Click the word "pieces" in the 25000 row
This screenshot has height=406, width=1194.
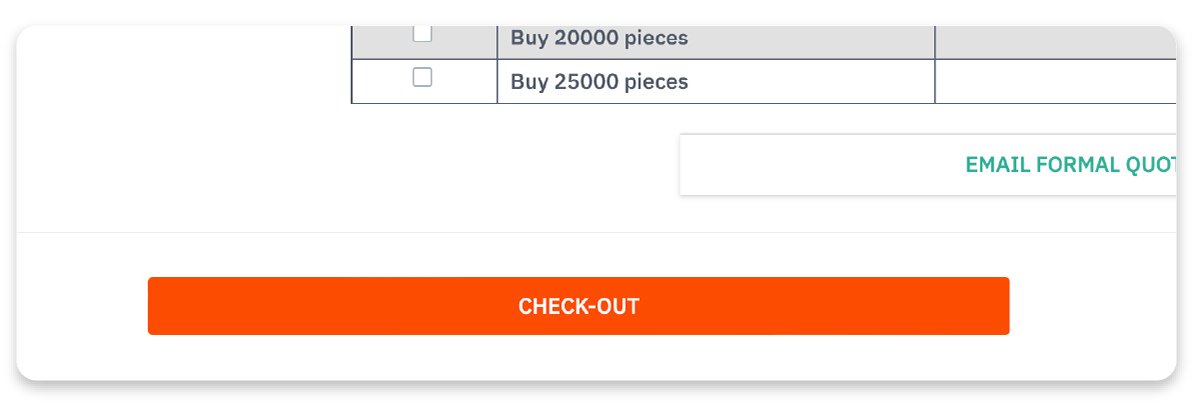(x=656, y=82)
